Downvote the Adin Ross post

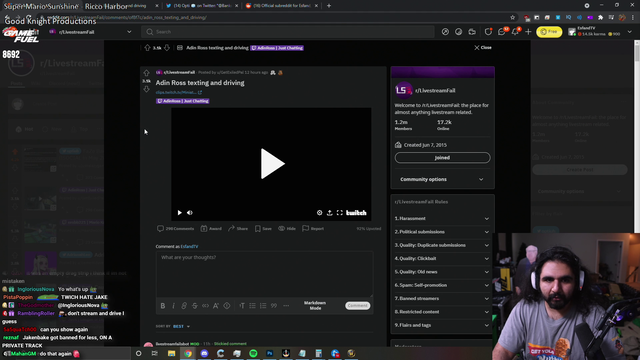146,89
